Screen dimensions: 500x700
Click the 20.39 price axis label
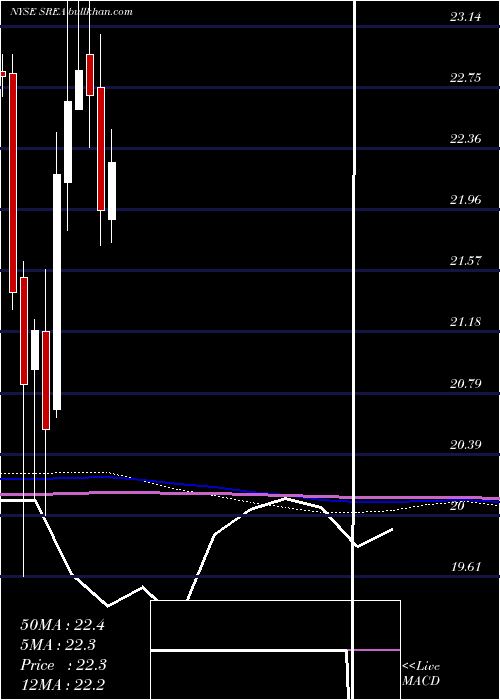coord(465,445)
